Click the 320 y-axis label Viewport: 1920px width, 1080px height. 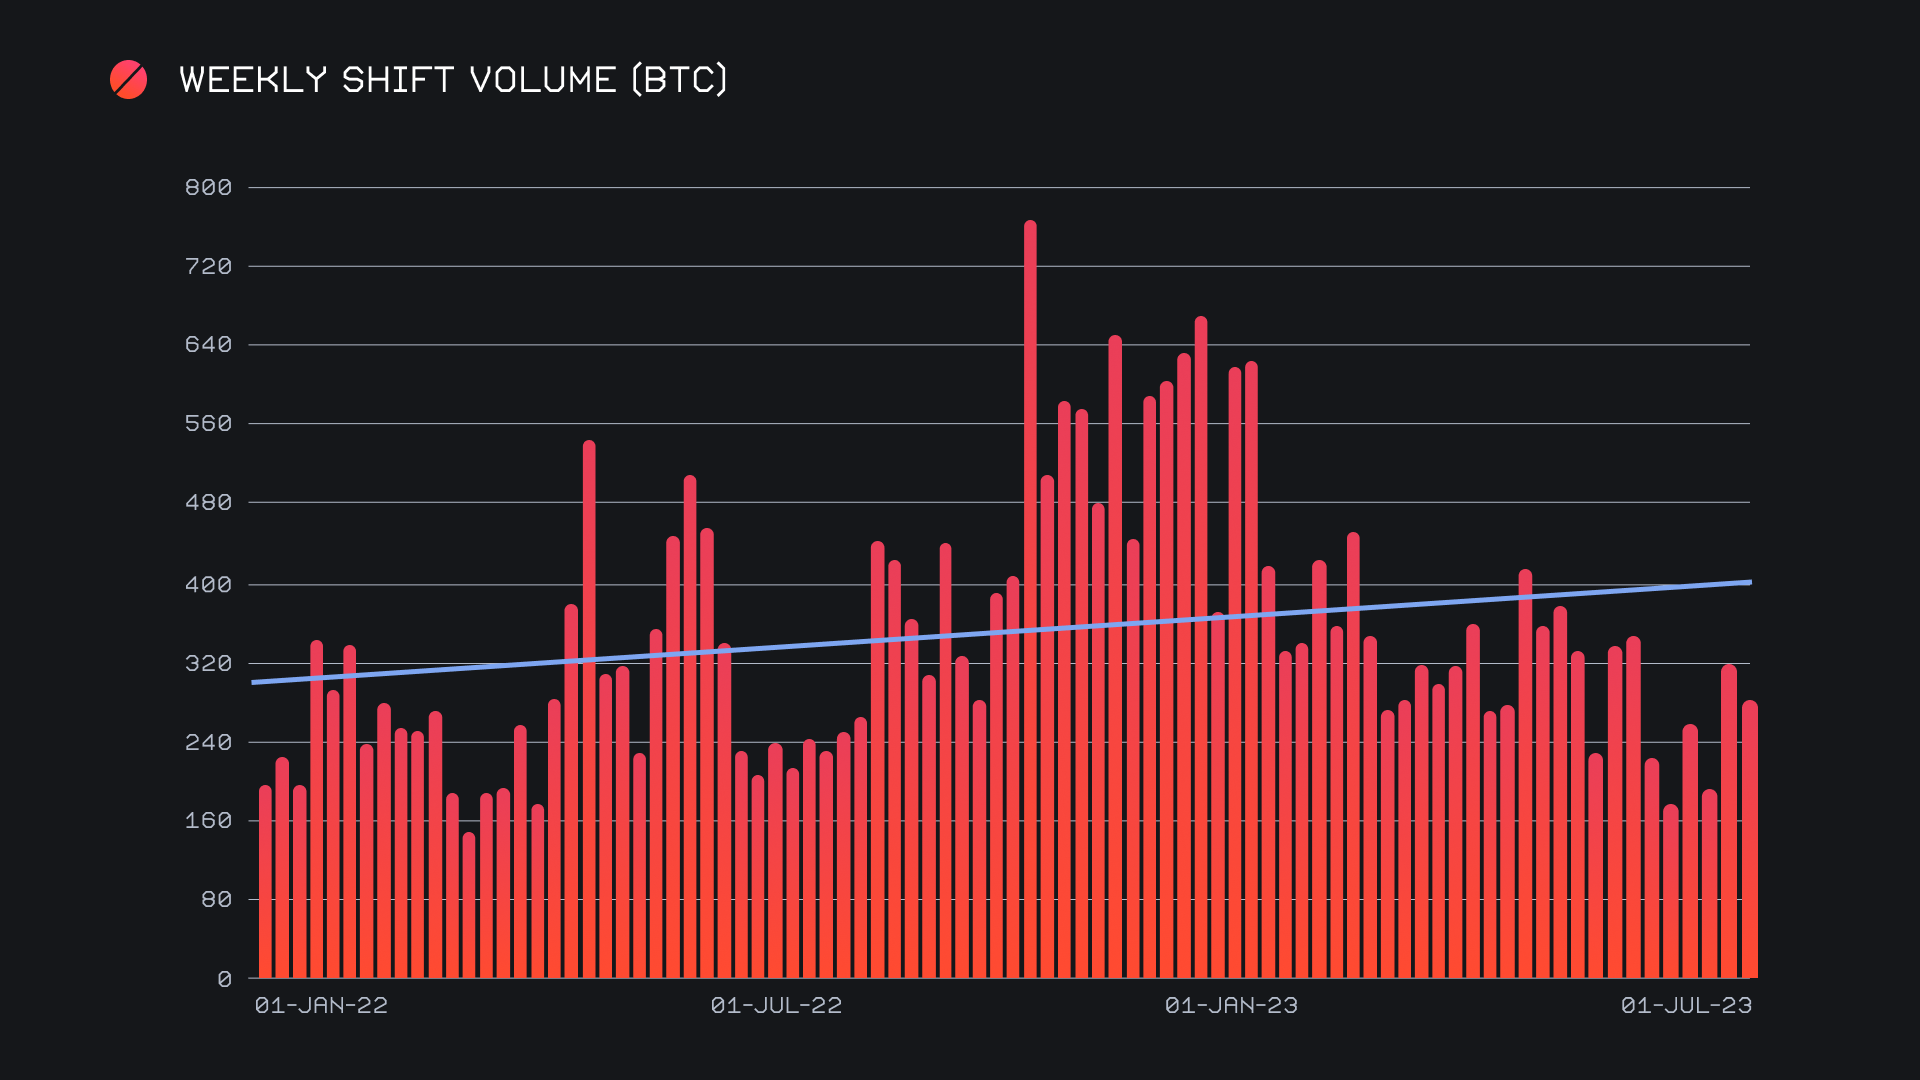click(208, 663)
